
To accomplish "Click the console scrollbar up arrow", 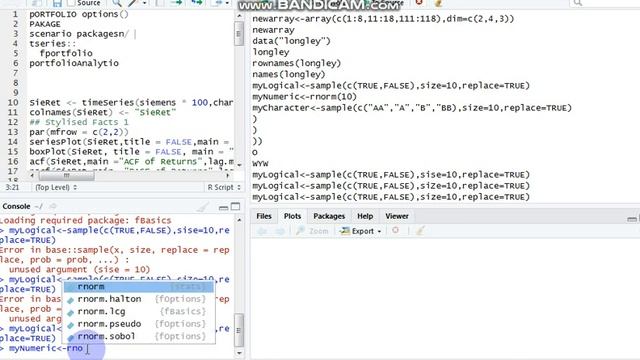I will click(x=239, y=220).
